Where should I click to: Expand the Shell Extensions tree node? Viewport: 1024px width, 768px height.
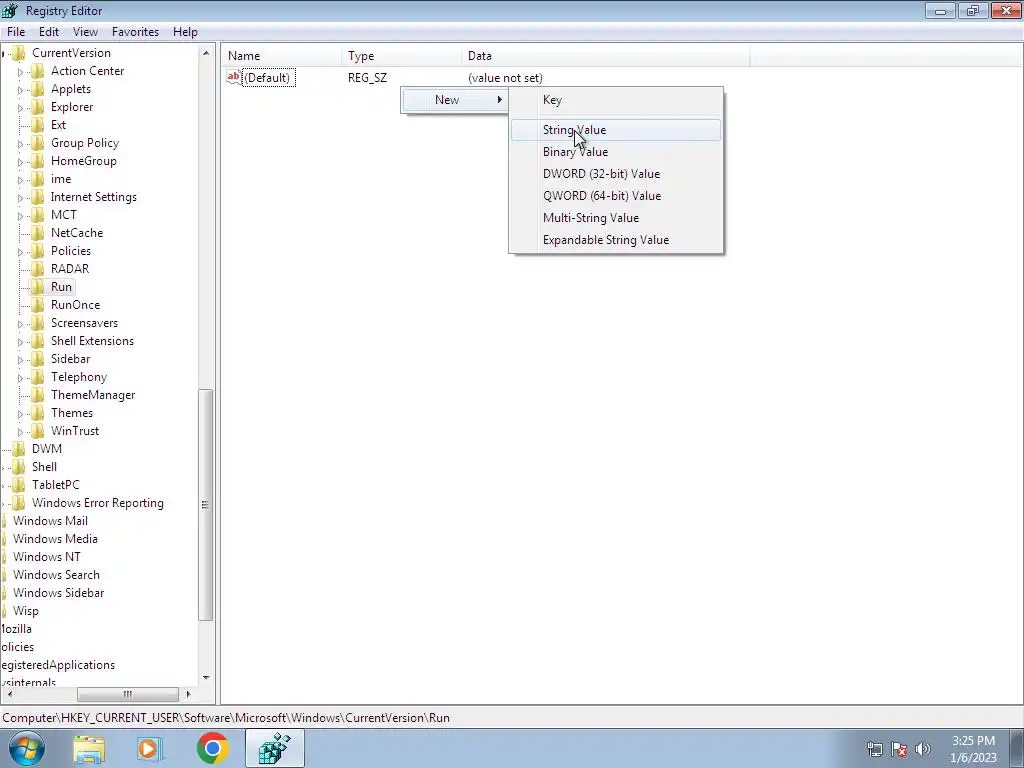20,342
